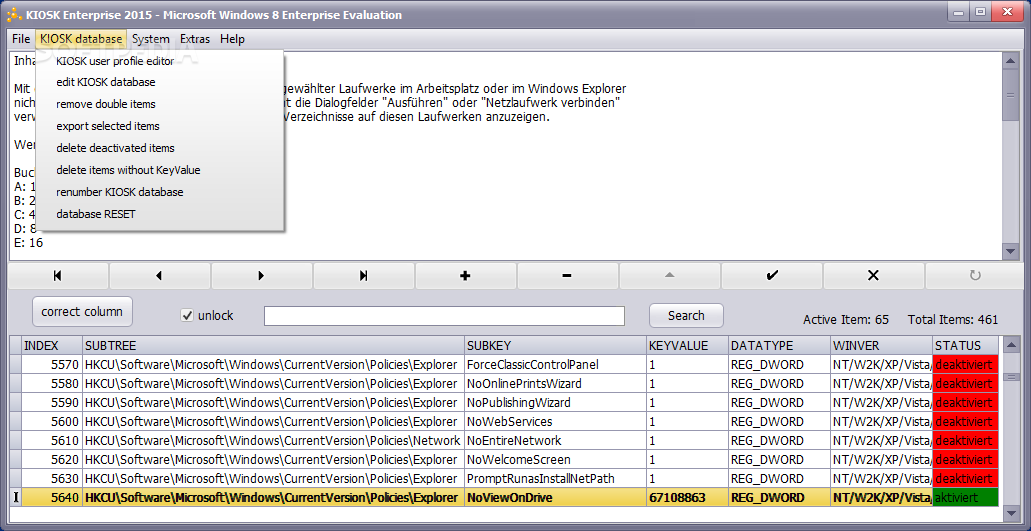Viewport: 1031px width, 531px height.
Task: Click the DATATYPE column header
Action: [x=779, y=346]
